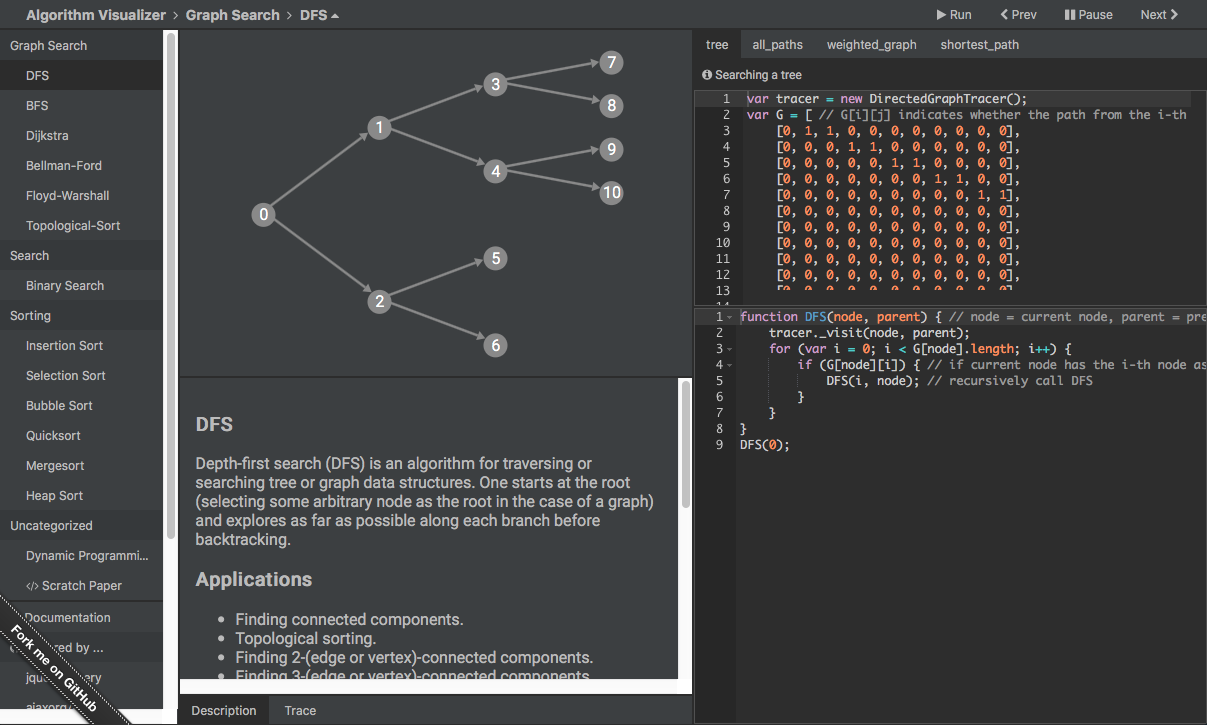Image resolution: width=1207 pixels, height=725 pixels.
Task: Click the Run play button
Action: (953, 15)
